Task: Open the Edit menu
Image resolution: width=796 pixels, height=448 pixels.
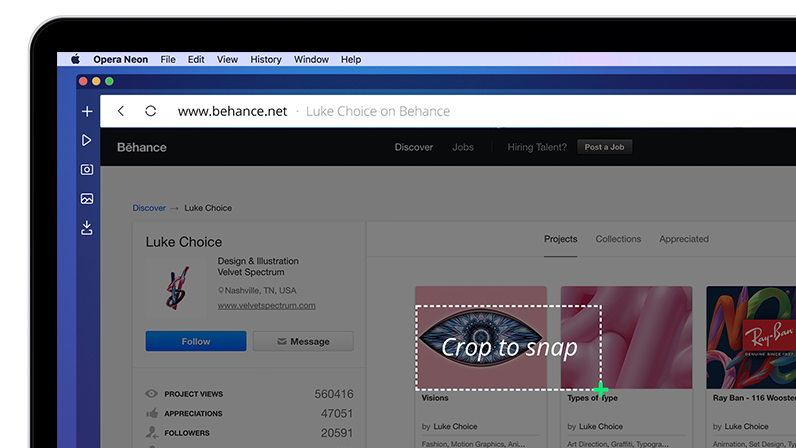Action: tap(196, 59)
